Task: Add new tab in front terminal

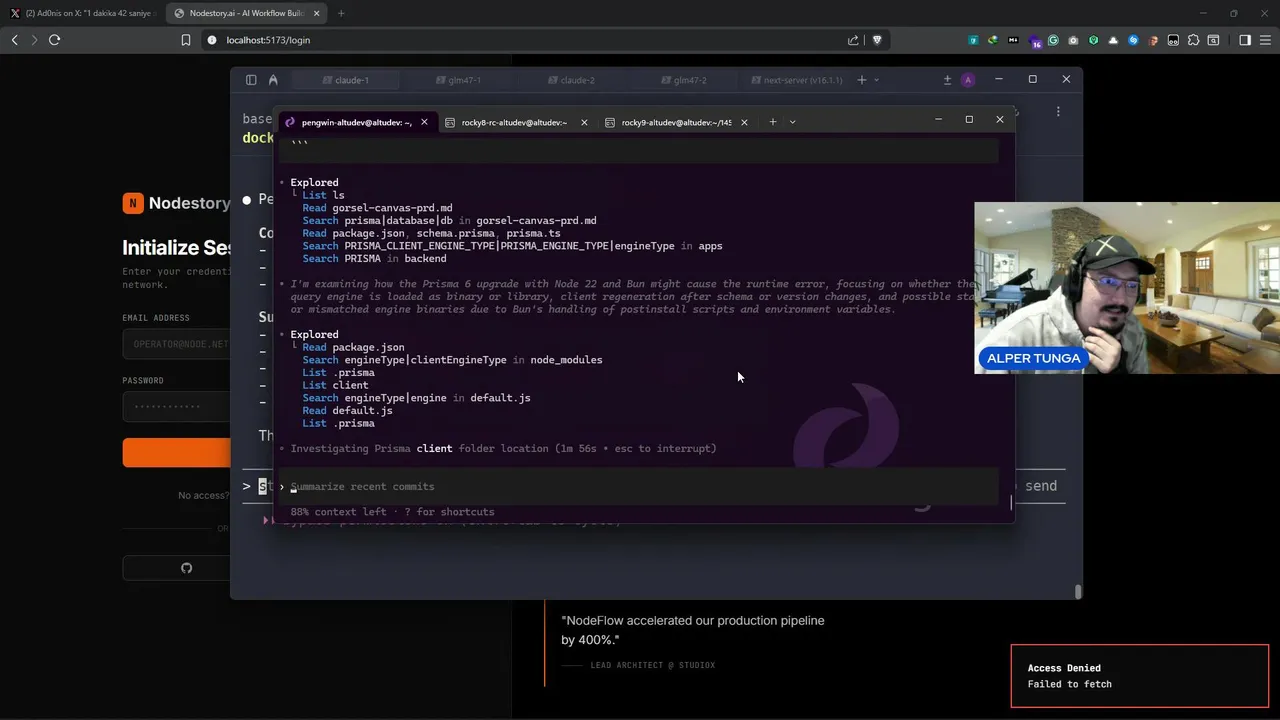Action: 772,122
